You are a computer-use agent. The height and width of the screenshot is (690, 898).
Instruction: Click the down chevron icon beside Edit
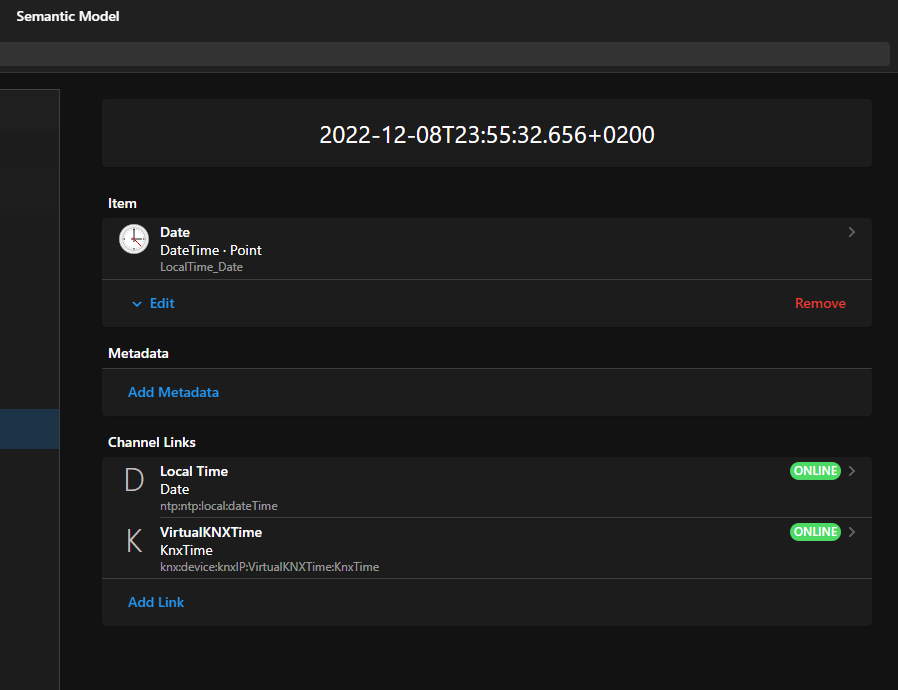137,304
